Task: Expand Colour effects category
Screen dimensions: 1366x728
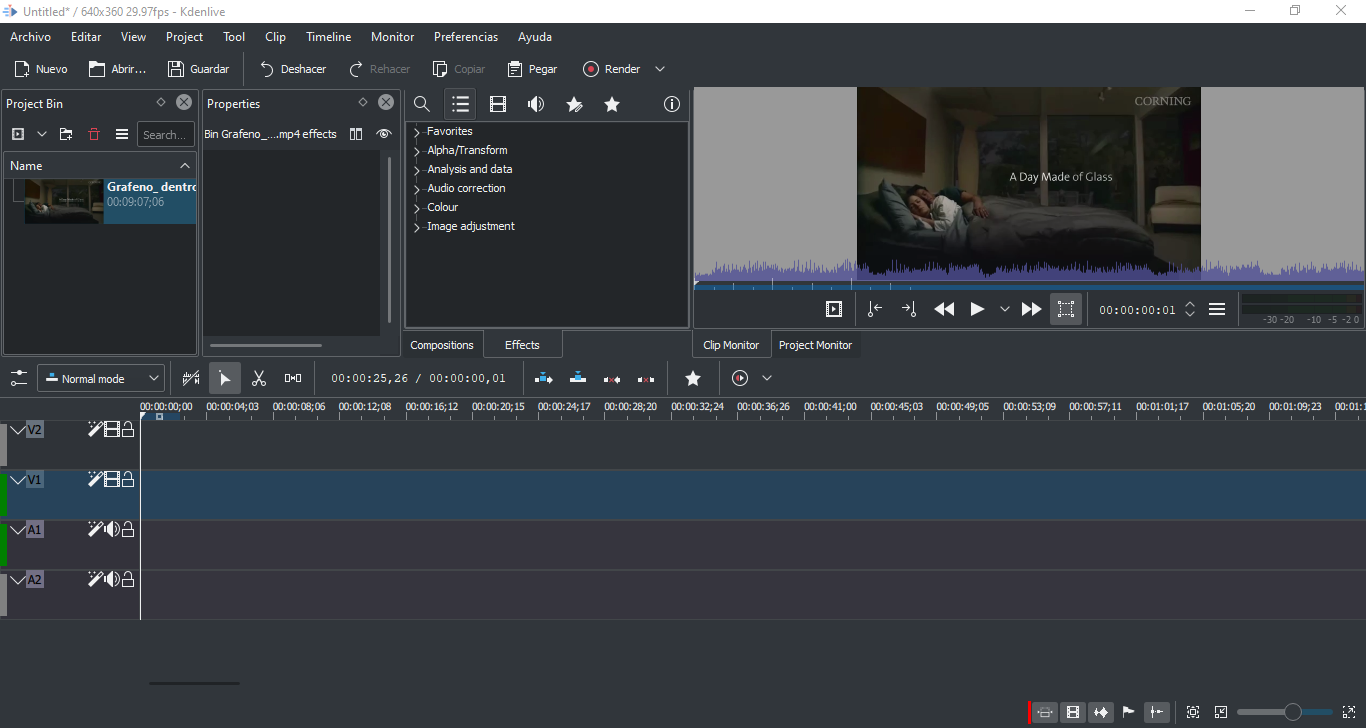Action: [x=417, y=208]
